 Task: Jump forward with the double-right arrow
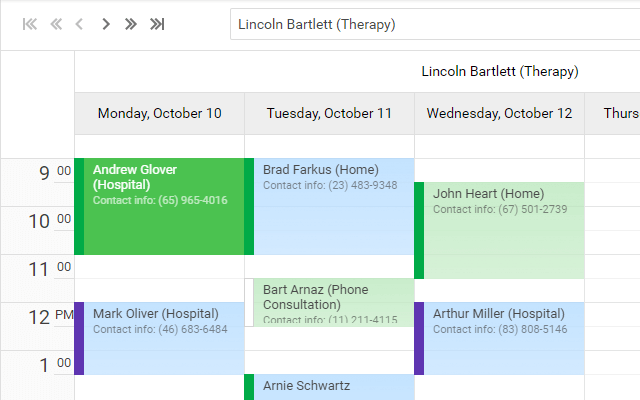click(x=131, y=24)
